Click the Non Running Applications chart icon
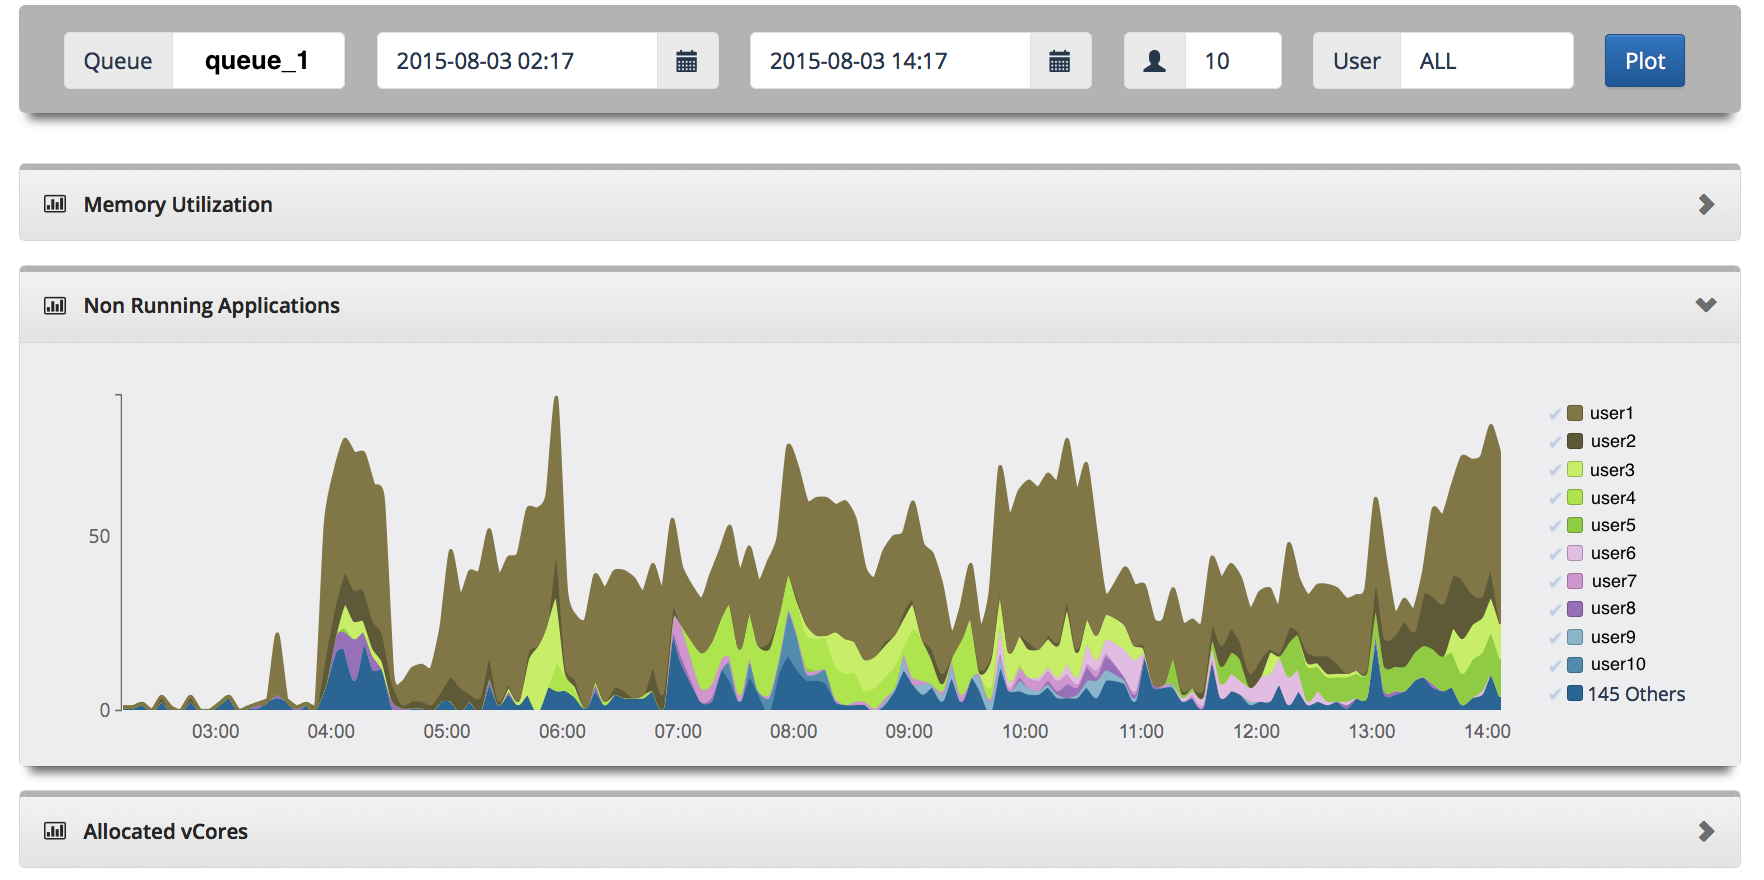This screenshot has width=1764, height=880. pyautogui.click(x=55, y=305)
